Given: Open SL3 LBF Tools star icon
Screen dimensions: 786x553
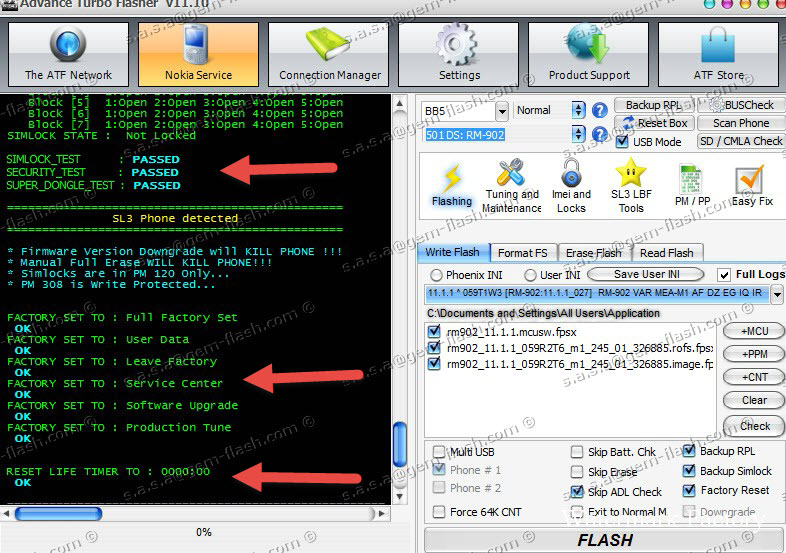Looking at the screenshot, I should (x=631, y=186).
